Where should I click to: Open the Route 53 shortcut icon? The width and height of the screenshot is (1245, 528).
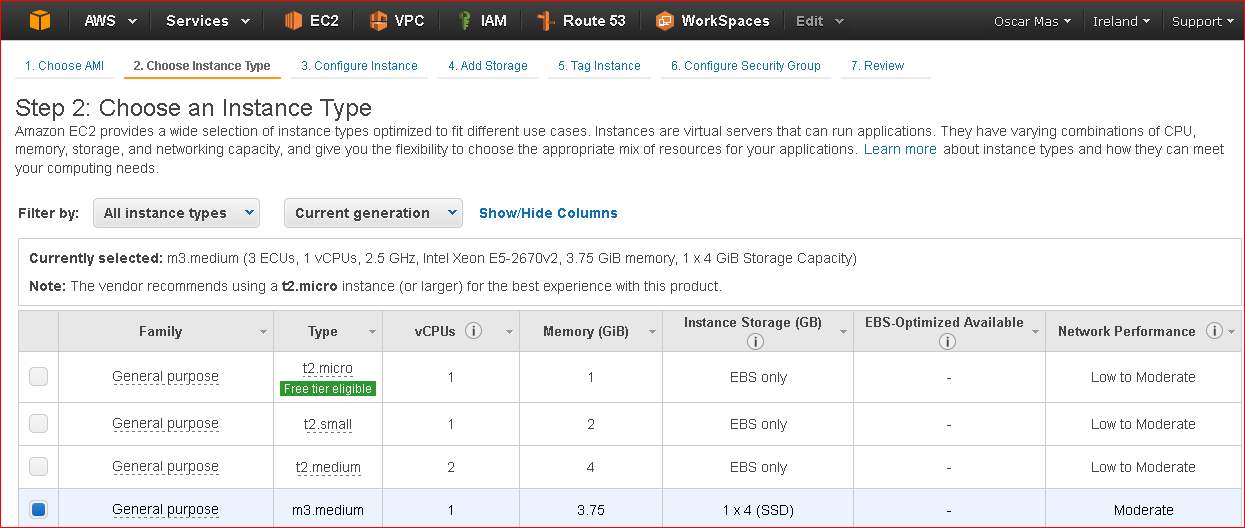[x=546, y=20]
